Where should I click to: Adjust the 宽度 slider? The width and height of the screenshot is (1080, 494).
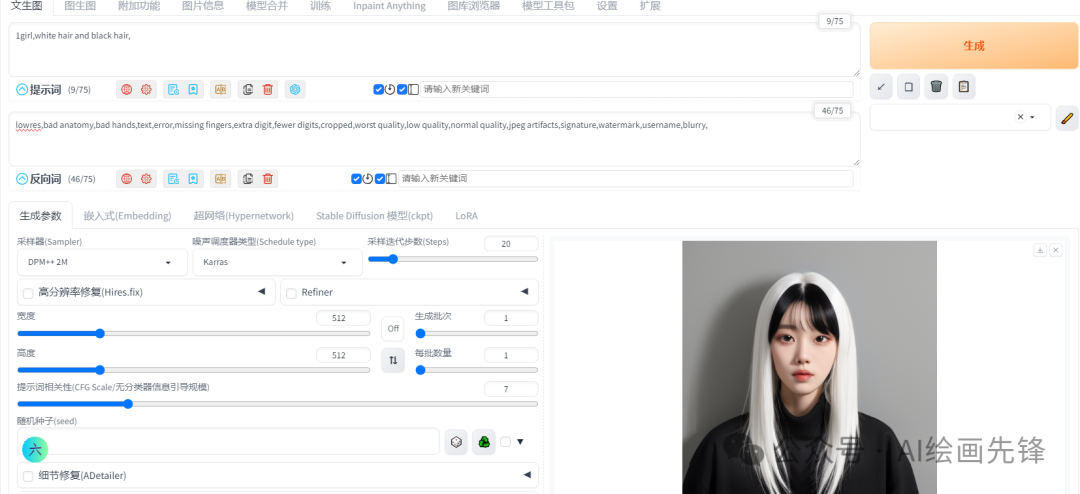pyautogui.click(x=194, y=333)
